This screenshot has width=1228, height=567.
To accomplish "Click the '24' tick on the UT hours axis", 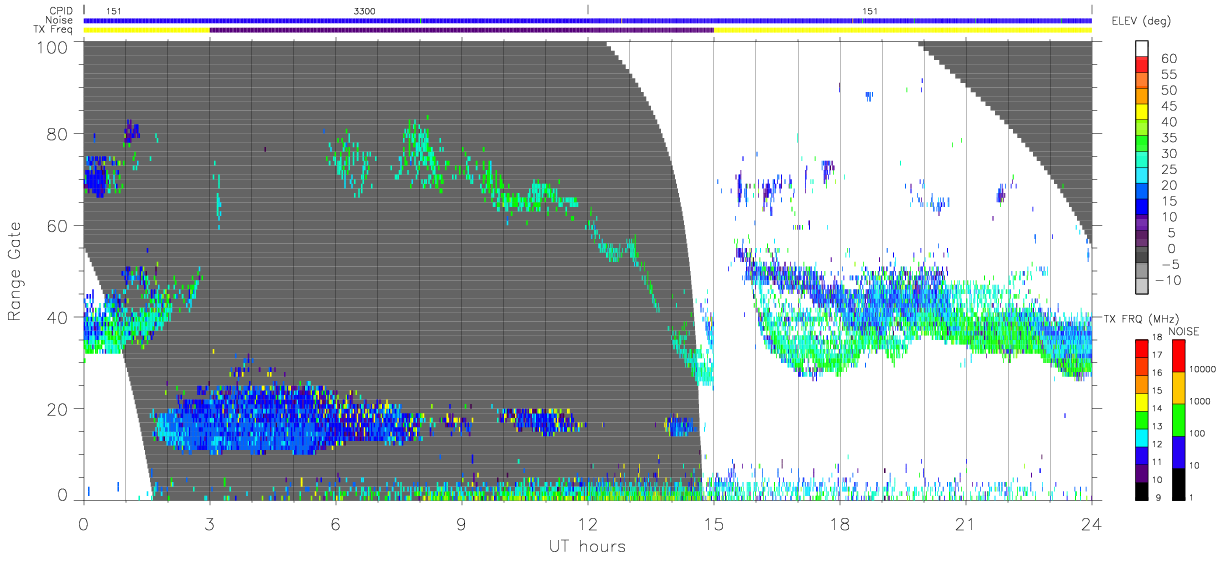I will click(x=1091, y=523).
